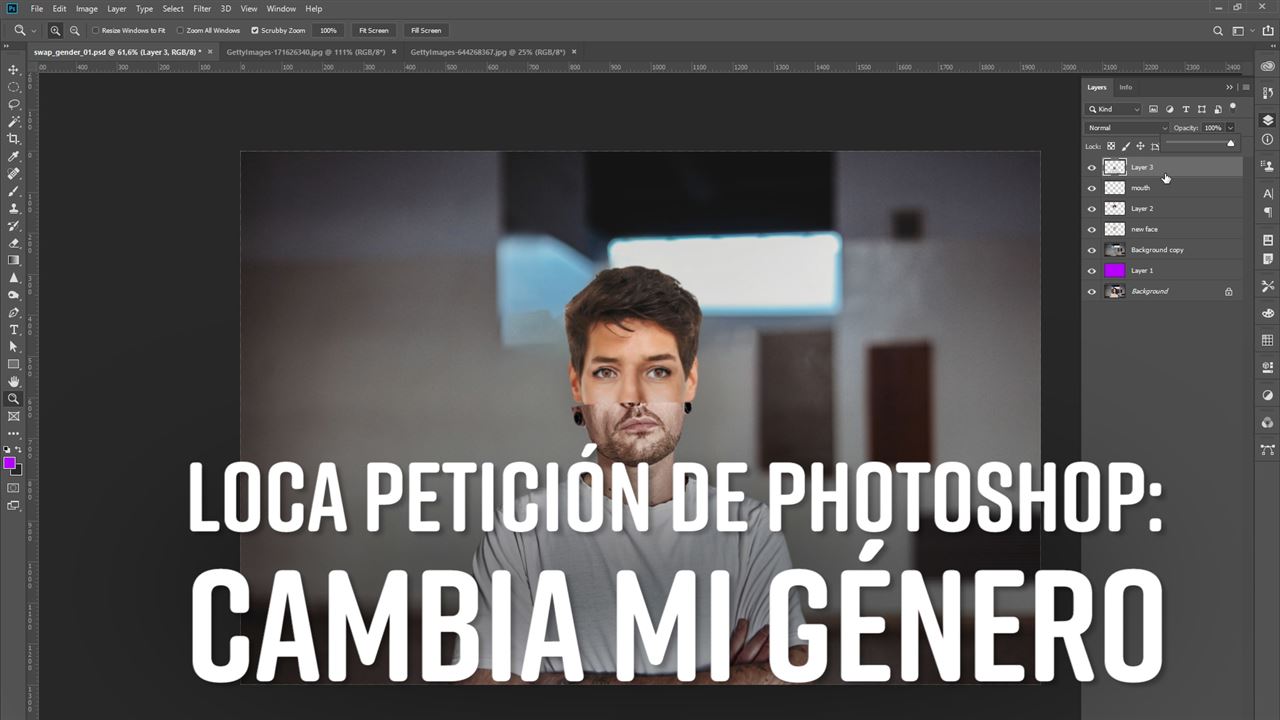The height and width of the screenshot is (720, 1280).
Task: Click the Zoom In magnifier option
Action: point(55,31)
